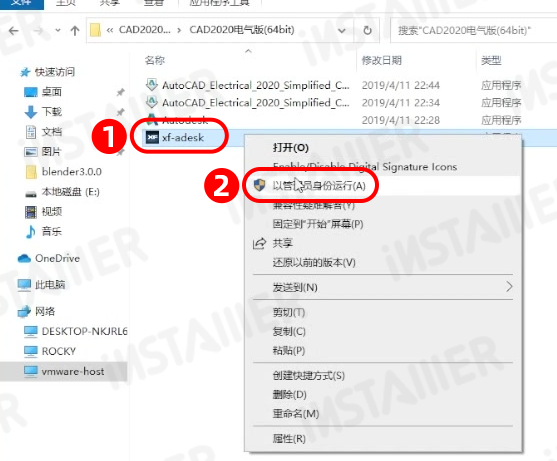Screen dimensions: 557x461
Task: Choose 复制(C) in context menu
Action: point(383,332)
